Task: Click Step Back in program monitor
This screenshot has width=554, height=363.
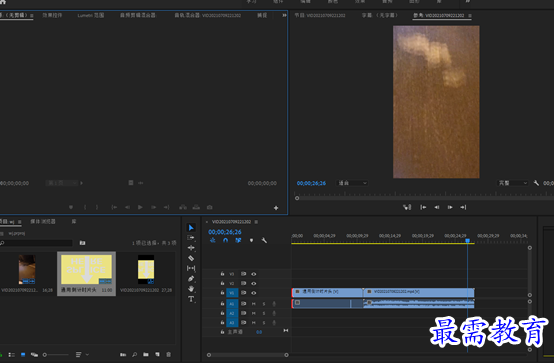Action: point(437,207)
